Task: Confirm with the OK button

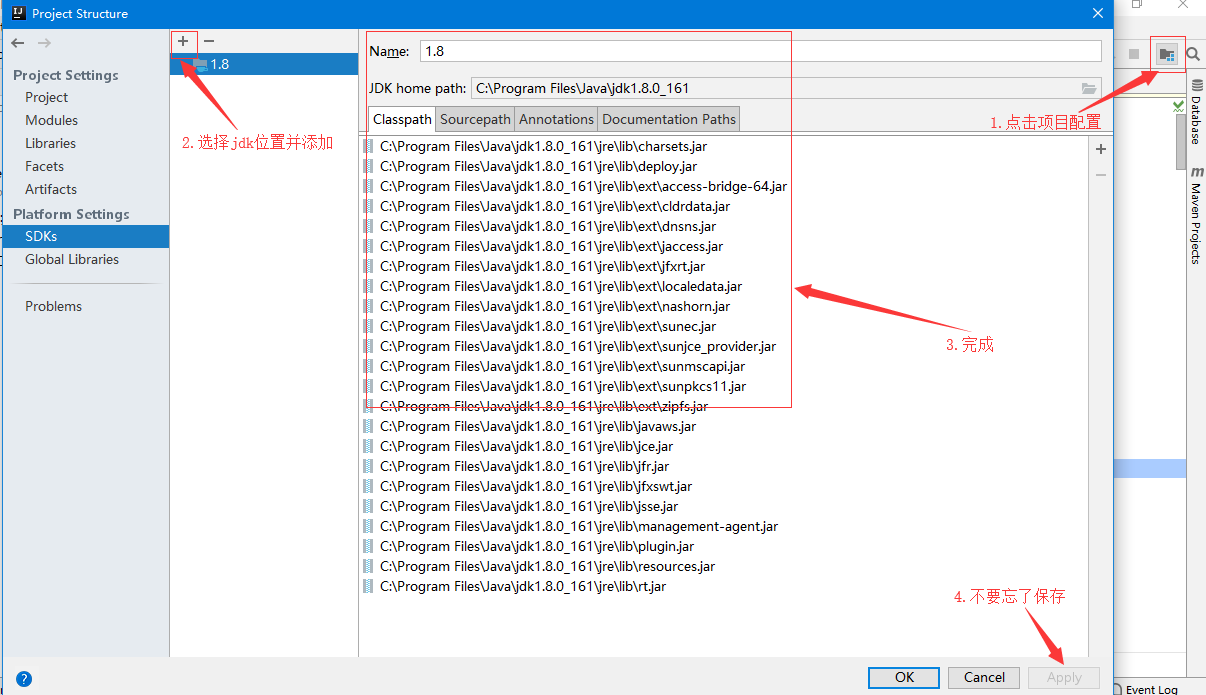Action: pyautogui.click(x=905, y=677)
